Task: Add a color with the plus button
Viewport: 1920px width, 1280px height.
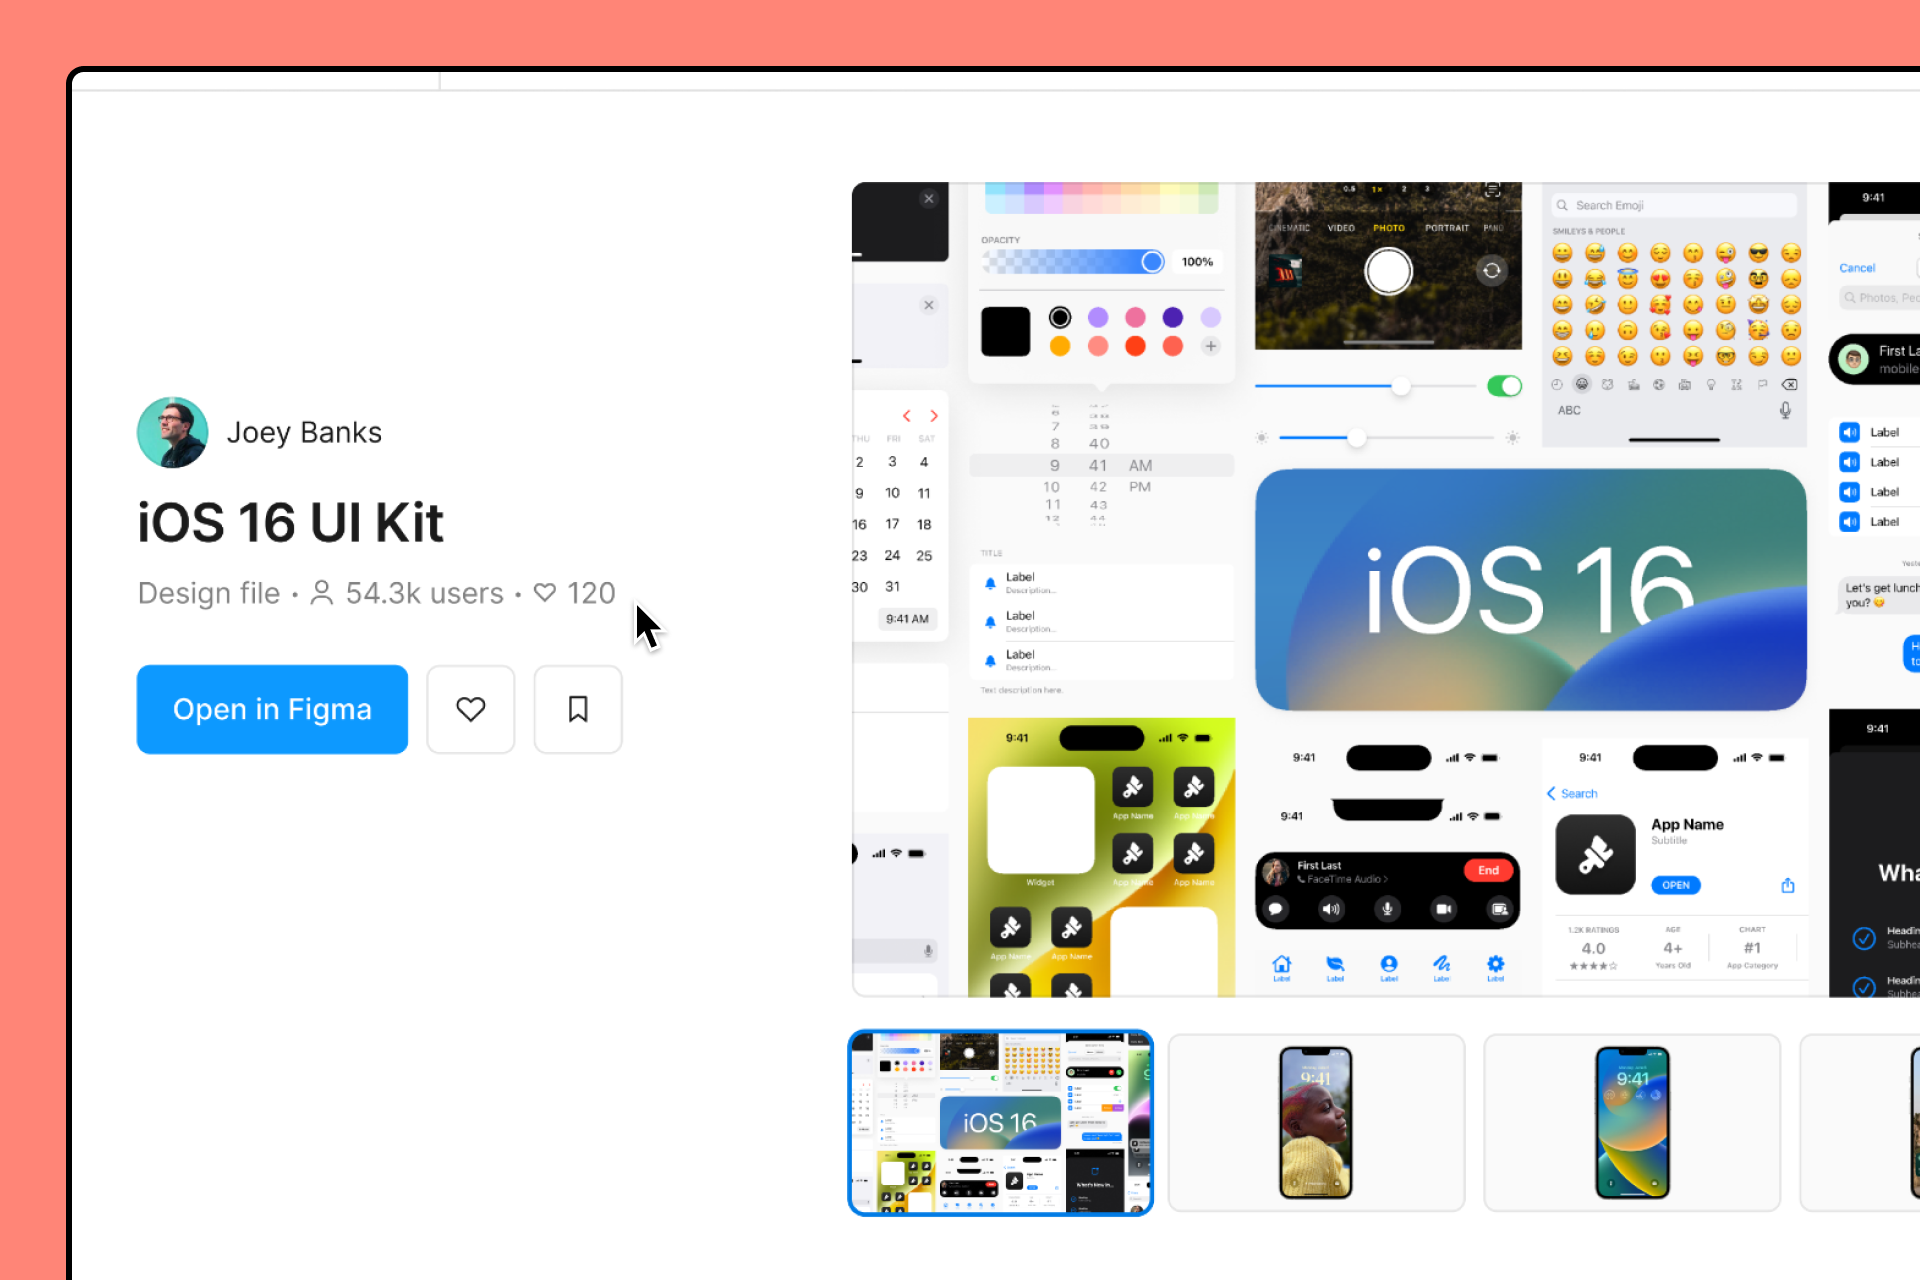Action: click(x=1211, y=346)
